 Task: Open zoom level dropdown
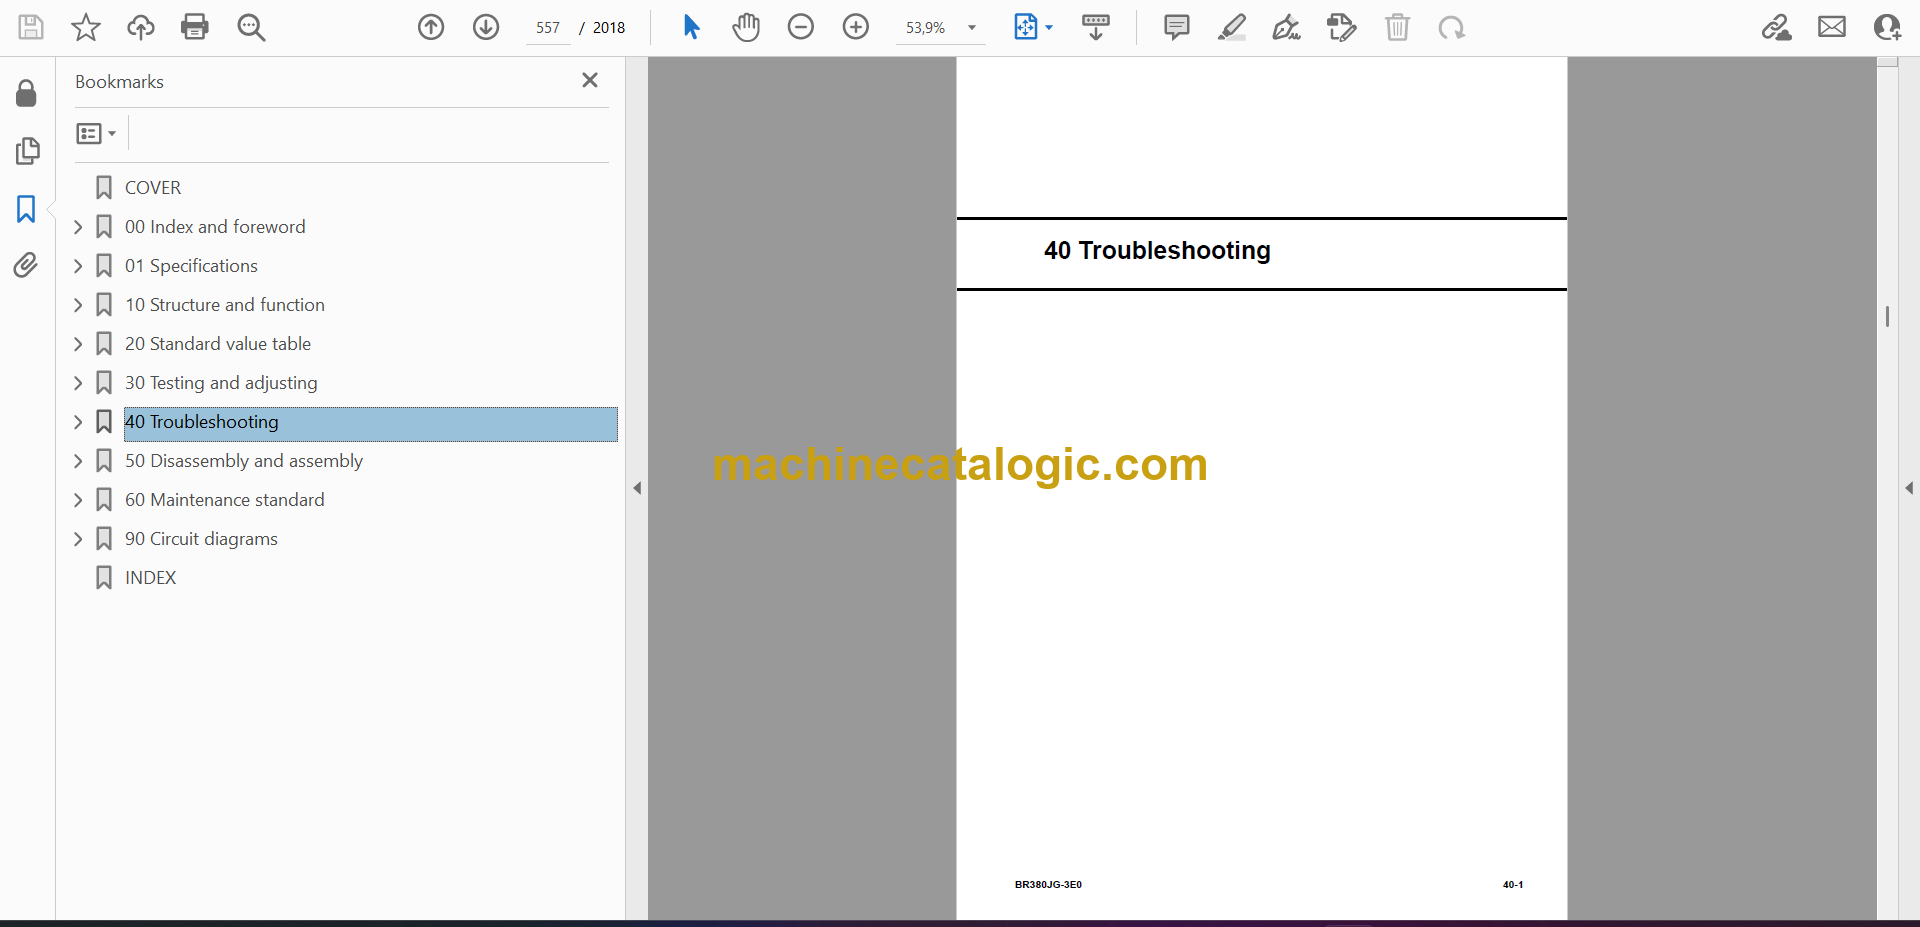[972, 28]
